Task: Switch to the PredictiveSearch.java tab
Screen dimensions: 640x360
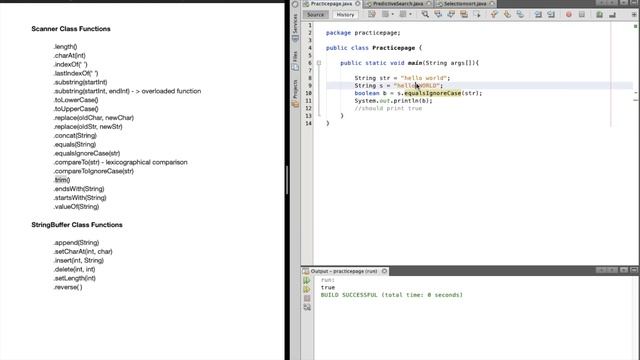Action: (398, 4)
